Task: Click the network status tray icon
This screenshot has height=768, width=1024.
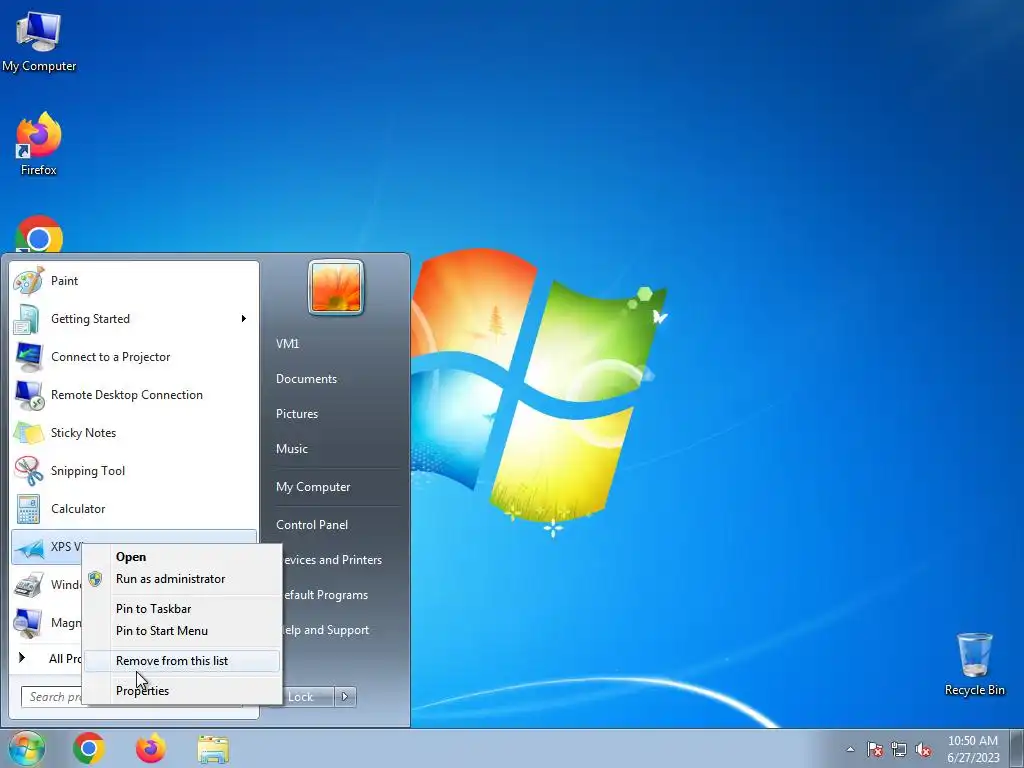Action: click(x=899, y=749)
